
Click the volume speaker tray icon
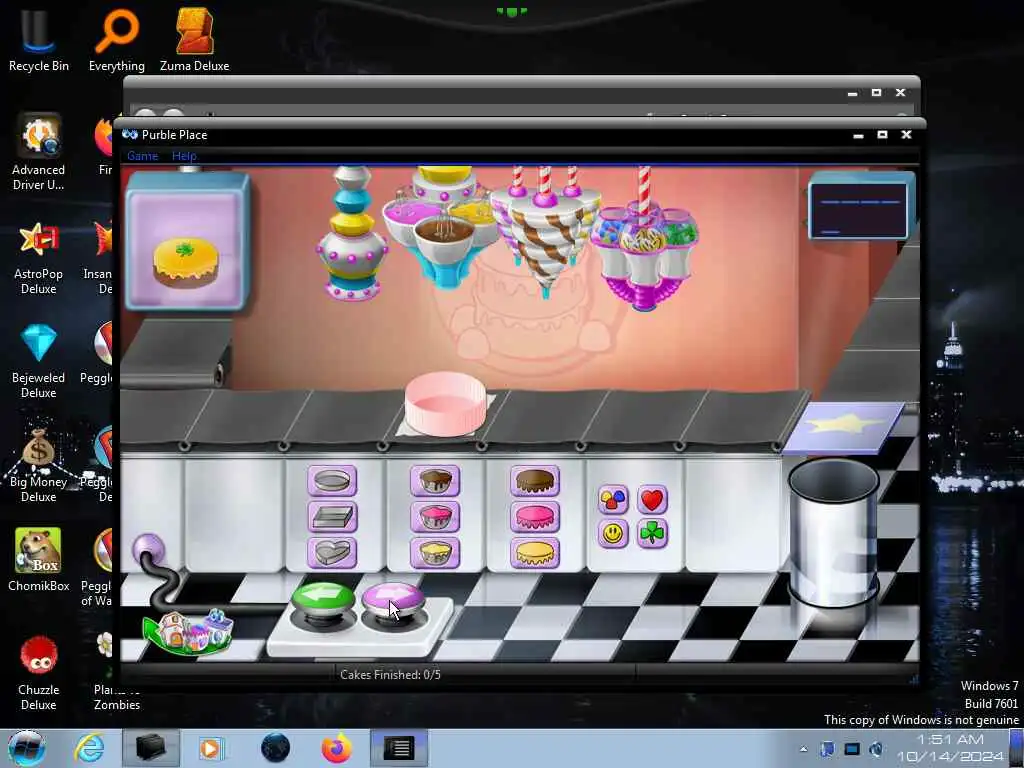click(x=876, y=749)
